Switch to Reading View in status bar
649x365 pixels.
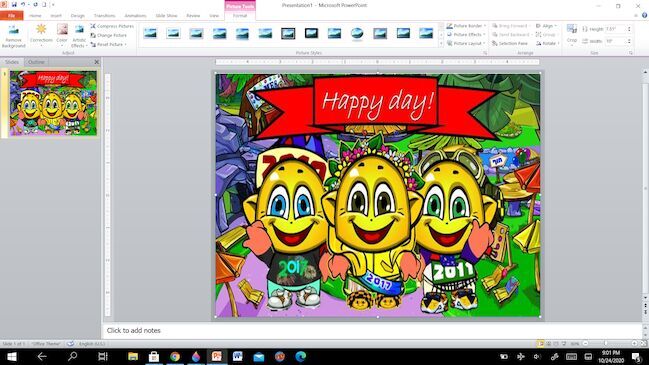[556, 343]
